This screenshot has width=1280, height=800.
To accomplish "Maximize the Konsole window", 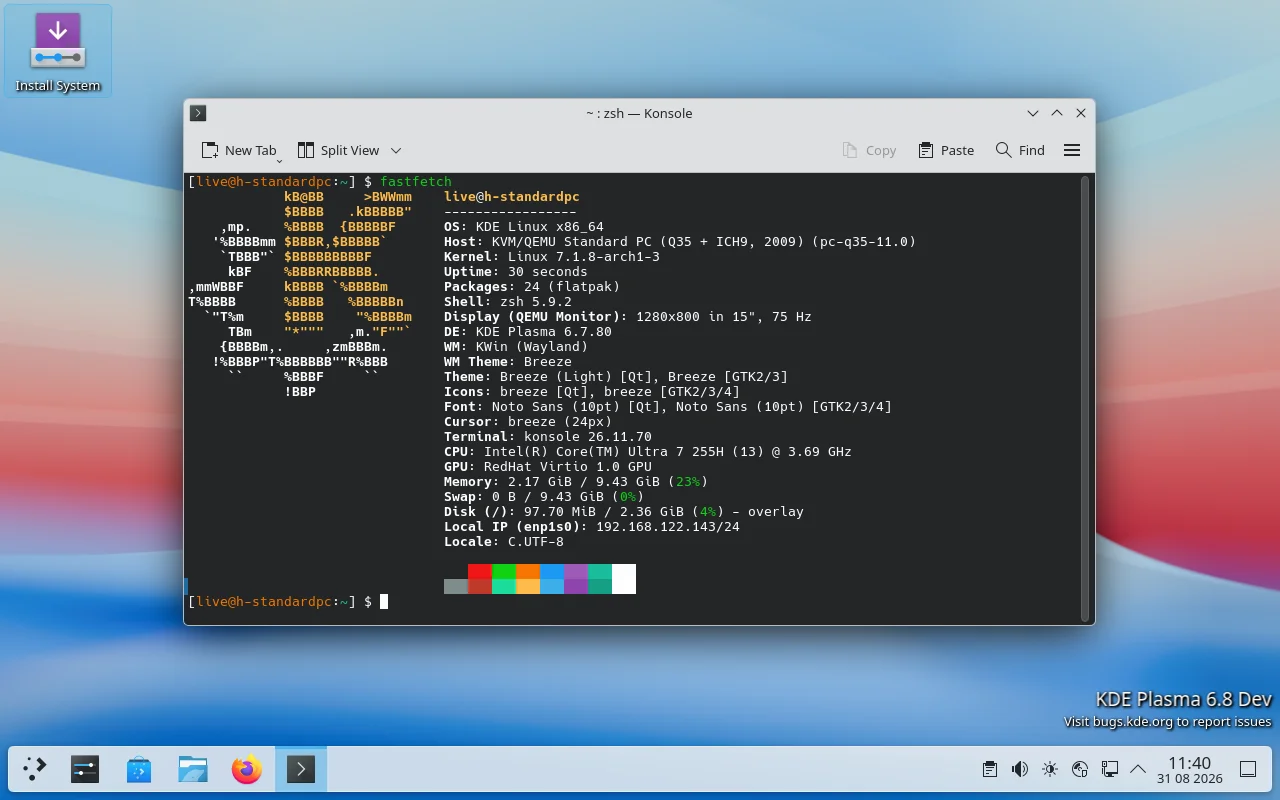I will (1057, 113).
